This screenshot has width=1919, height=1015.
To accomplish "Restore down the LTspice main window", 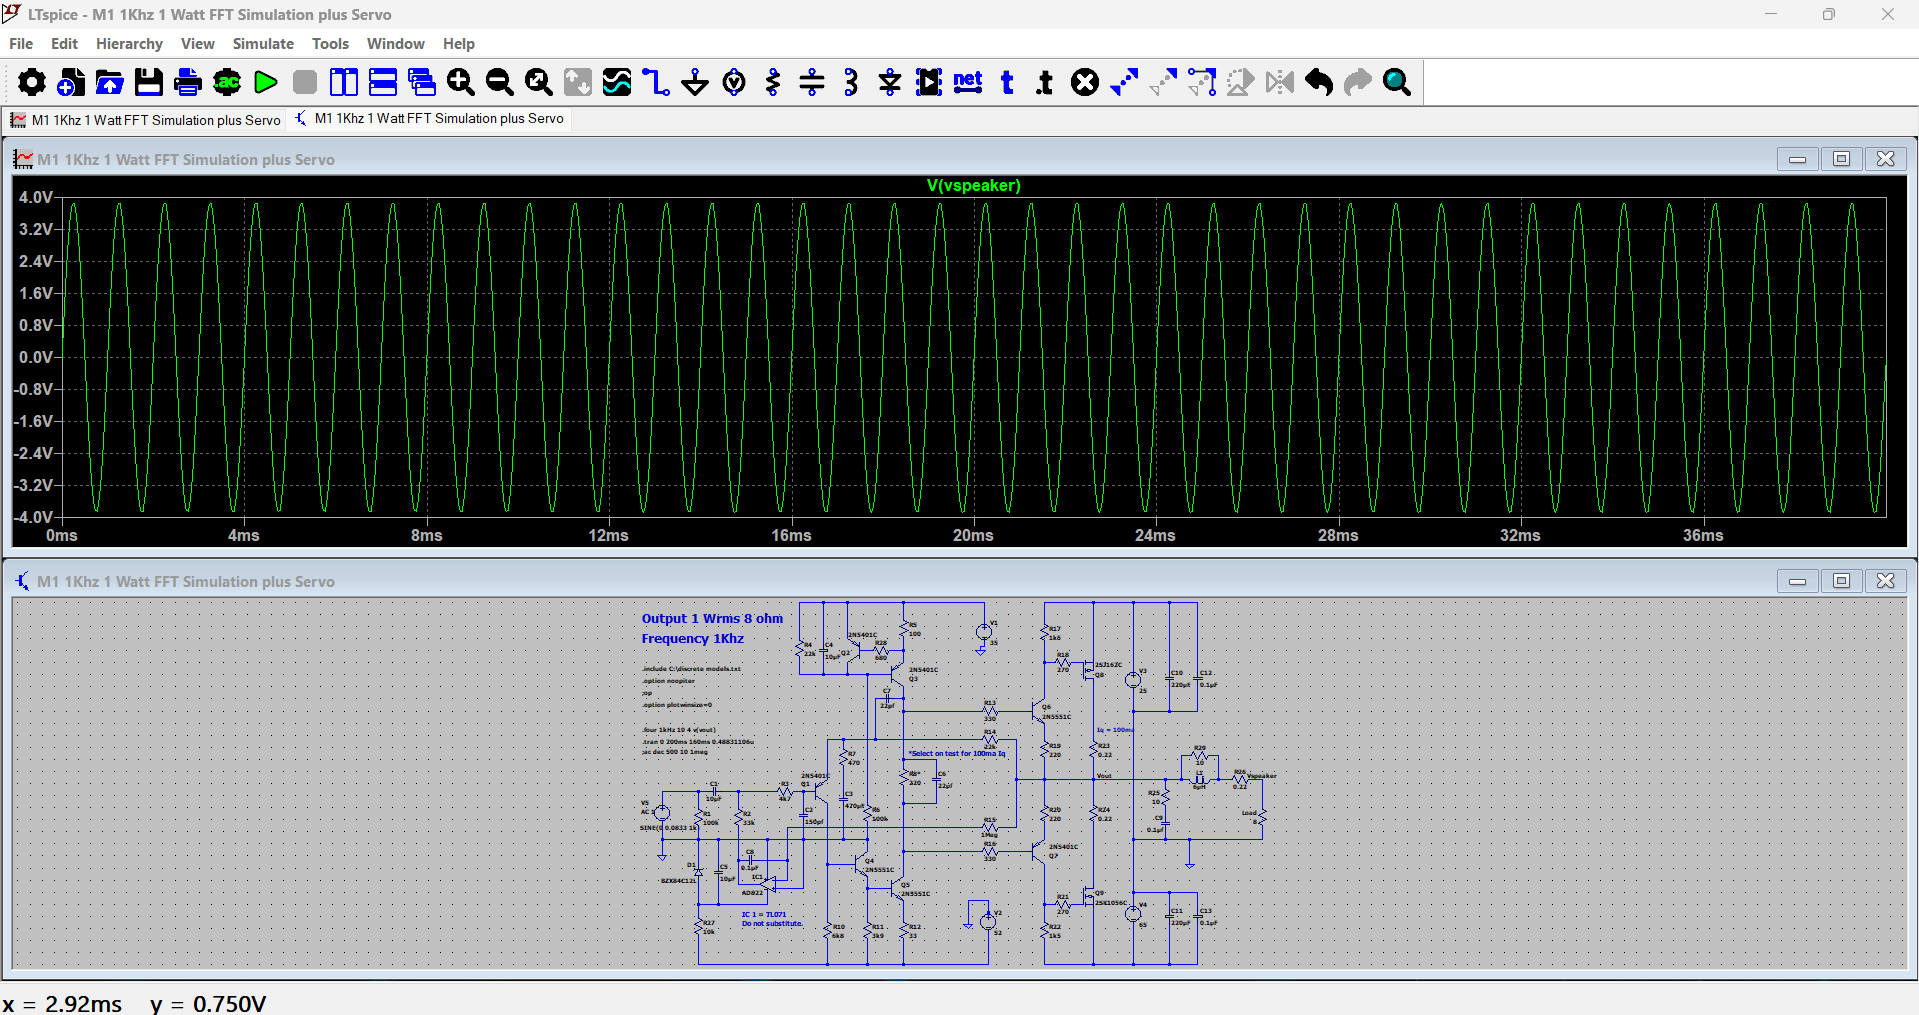I will pyautogui.click(x=1829, y=14).
